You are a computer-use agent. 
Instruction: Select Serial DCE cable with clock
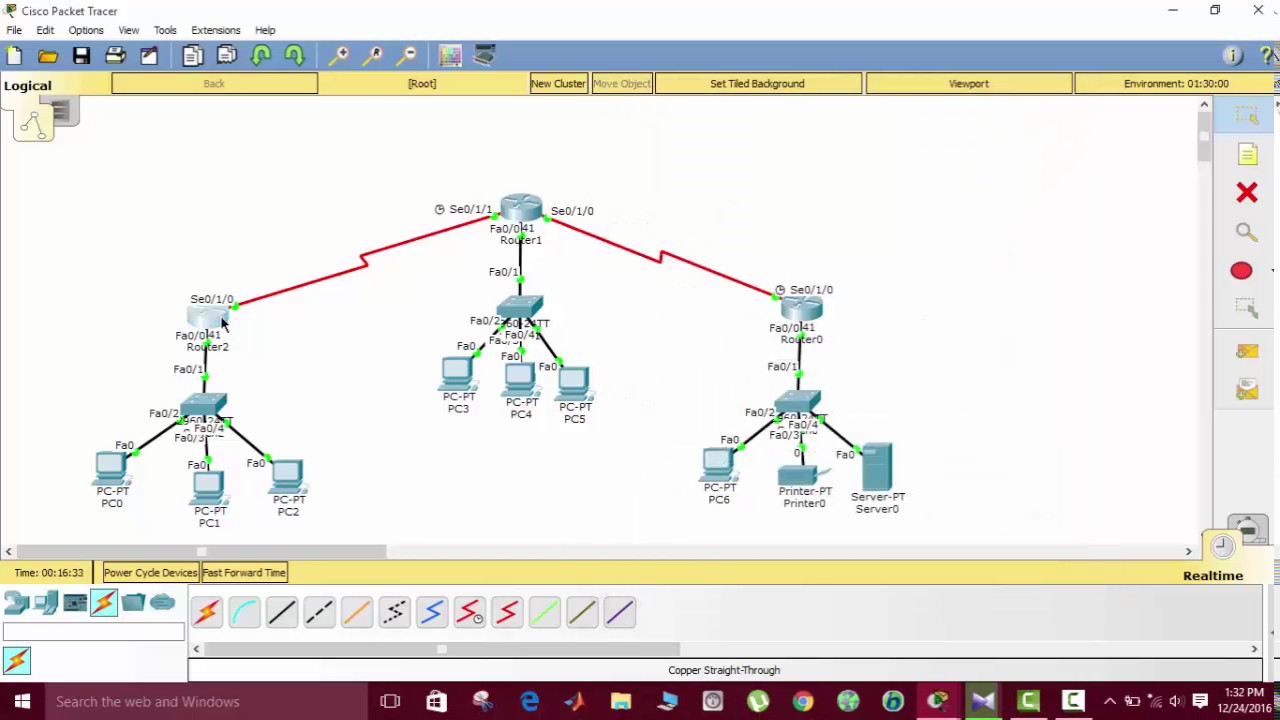coord(469,612)
